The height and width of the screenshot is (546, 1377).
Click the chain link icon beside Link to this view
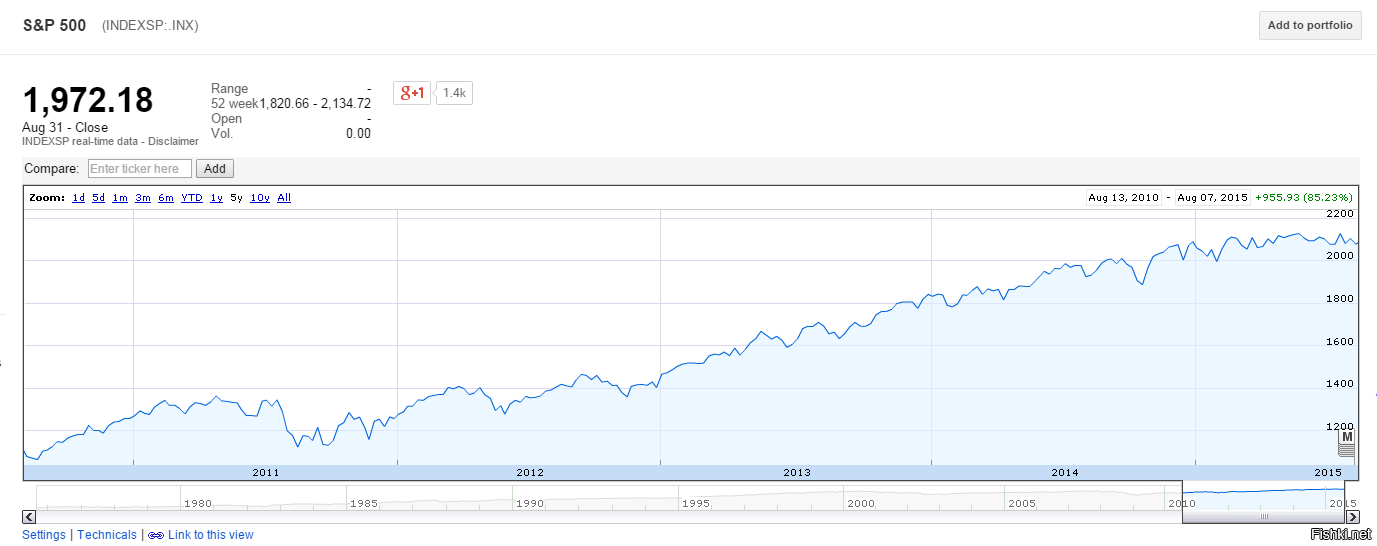point(156,535)
